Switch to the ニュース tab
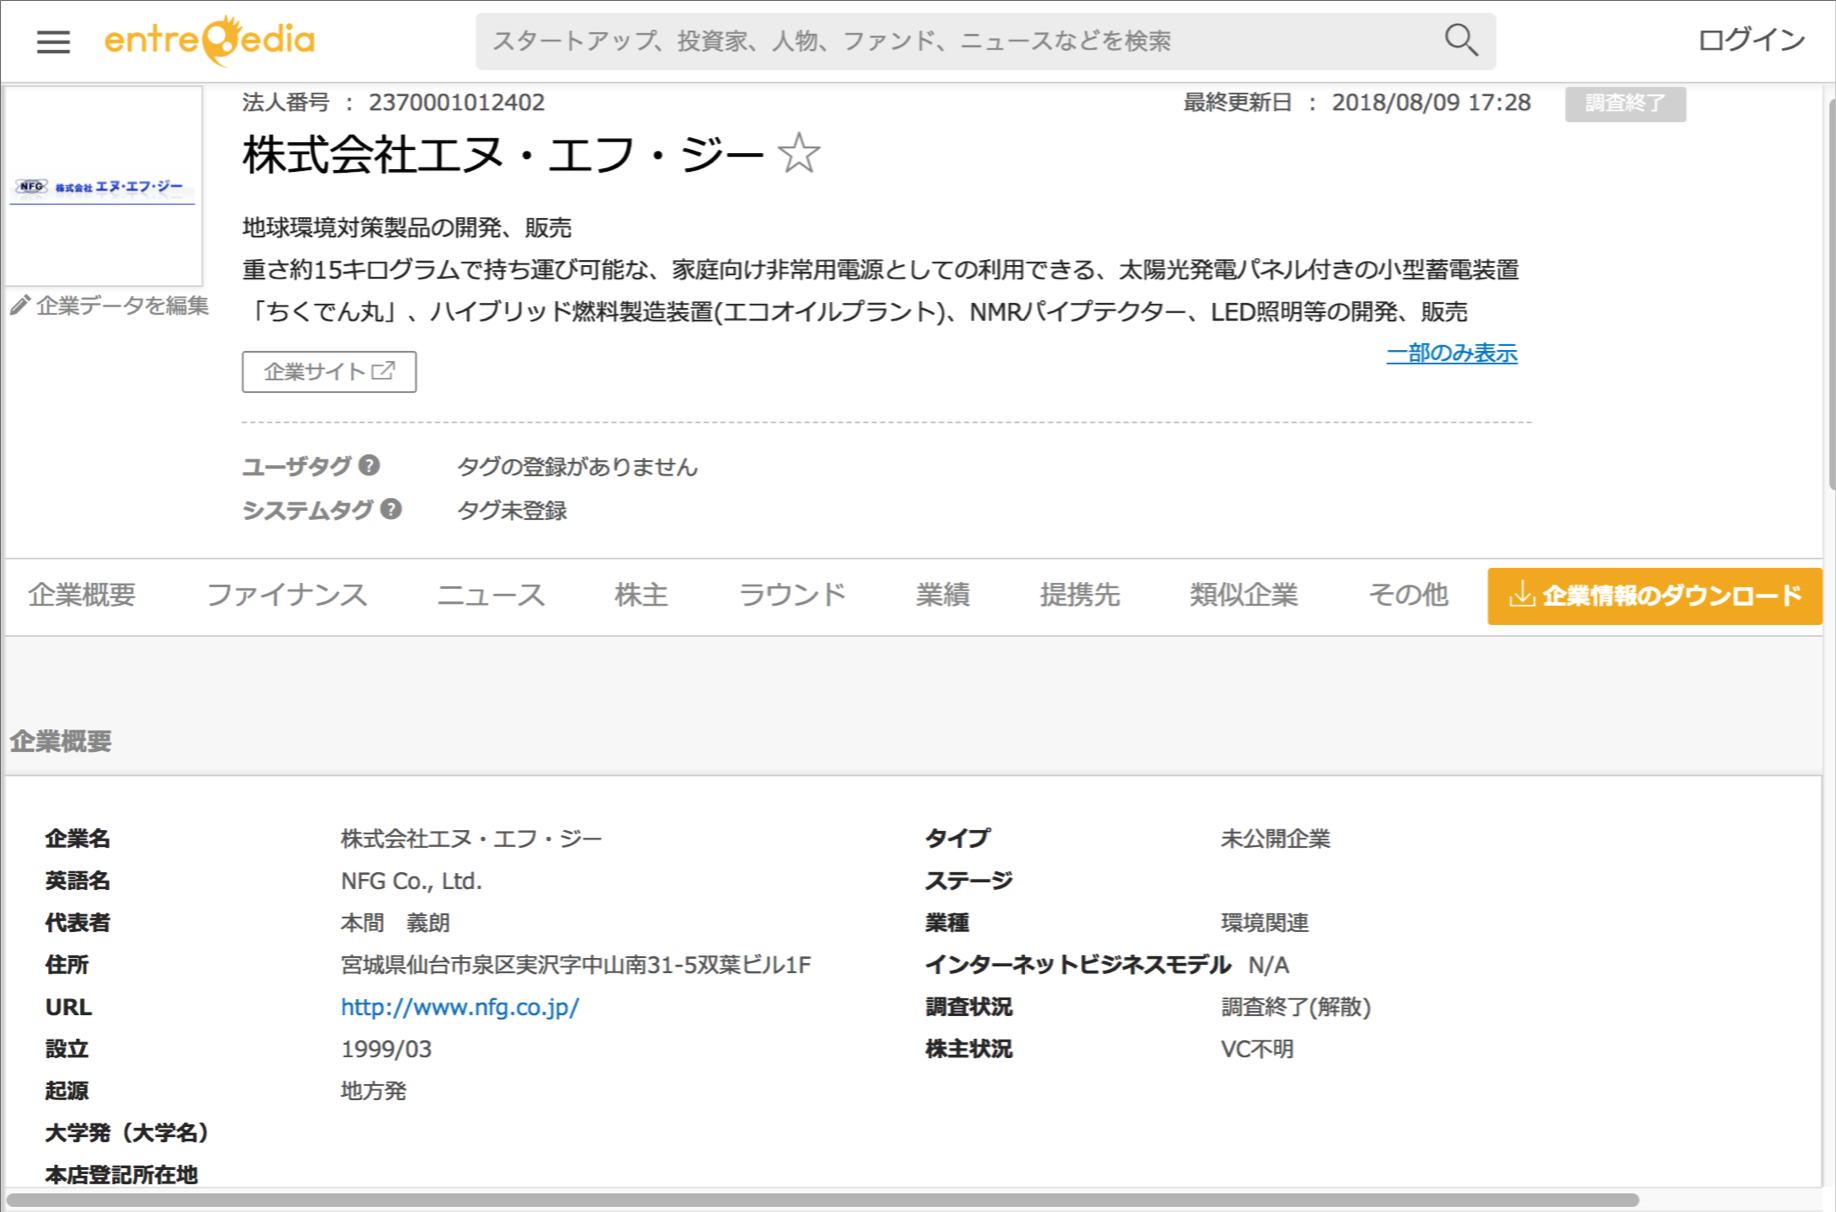Screen dimensions: 1836x1212 click(x=490, y=595)
